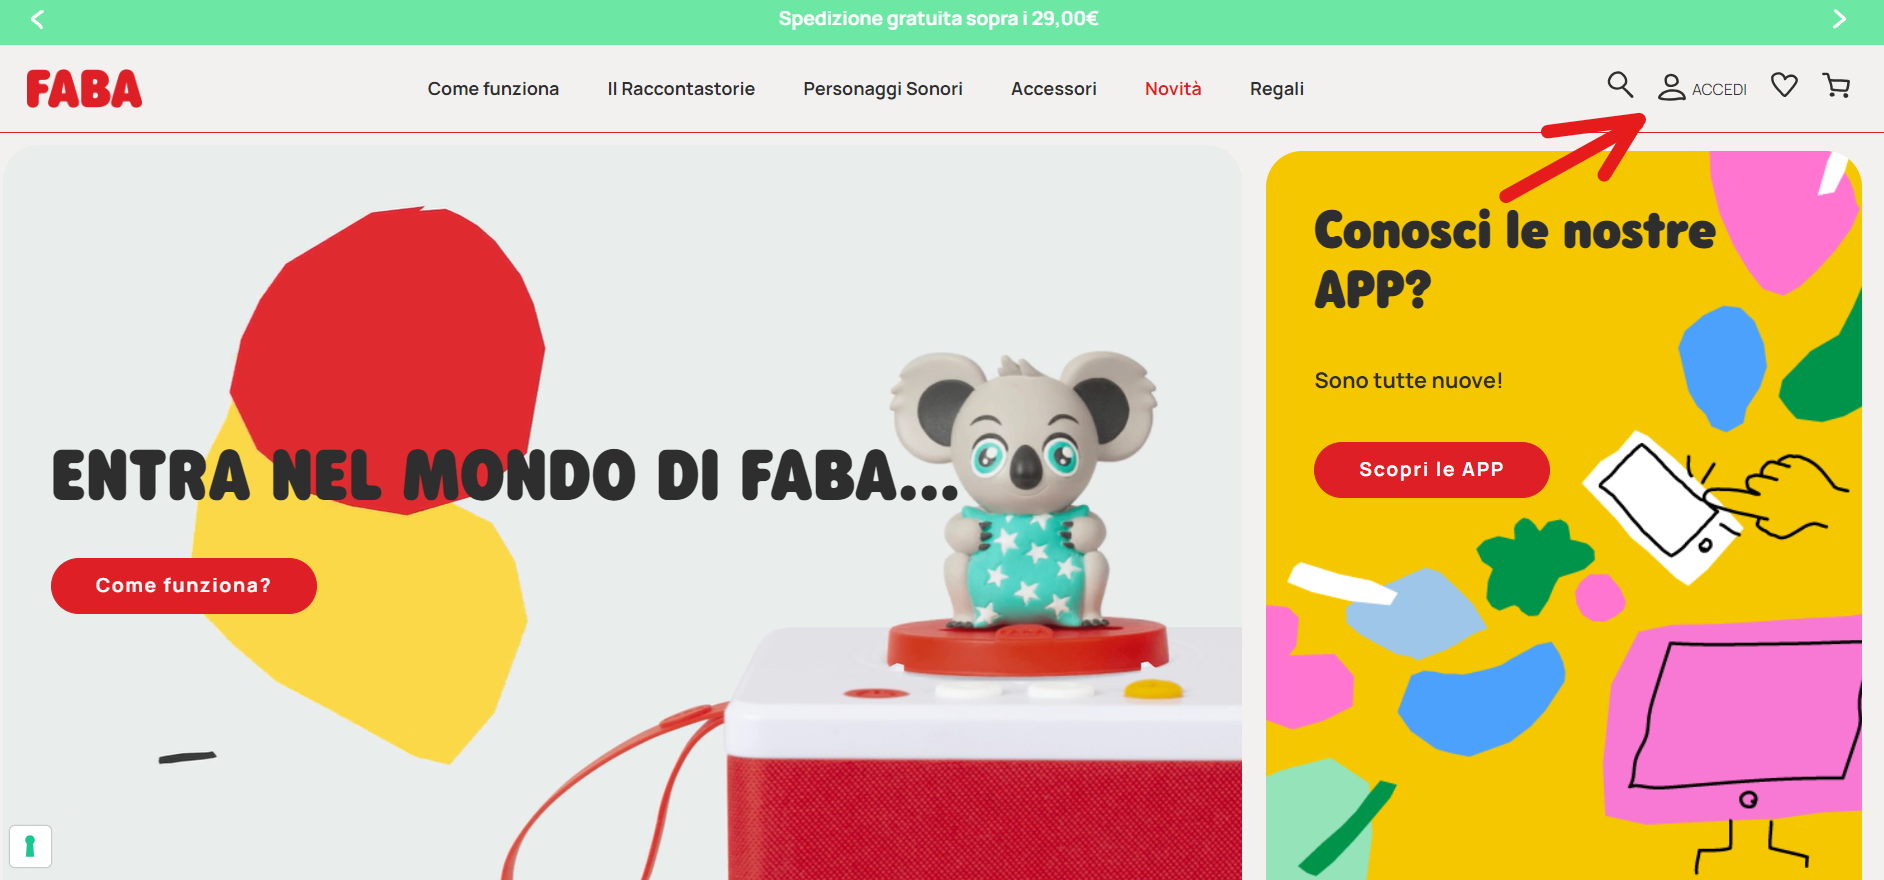The width and height of the screenshot is (1884, 880).
Task: Show next announcement banner message
Action: (1839, 19)
